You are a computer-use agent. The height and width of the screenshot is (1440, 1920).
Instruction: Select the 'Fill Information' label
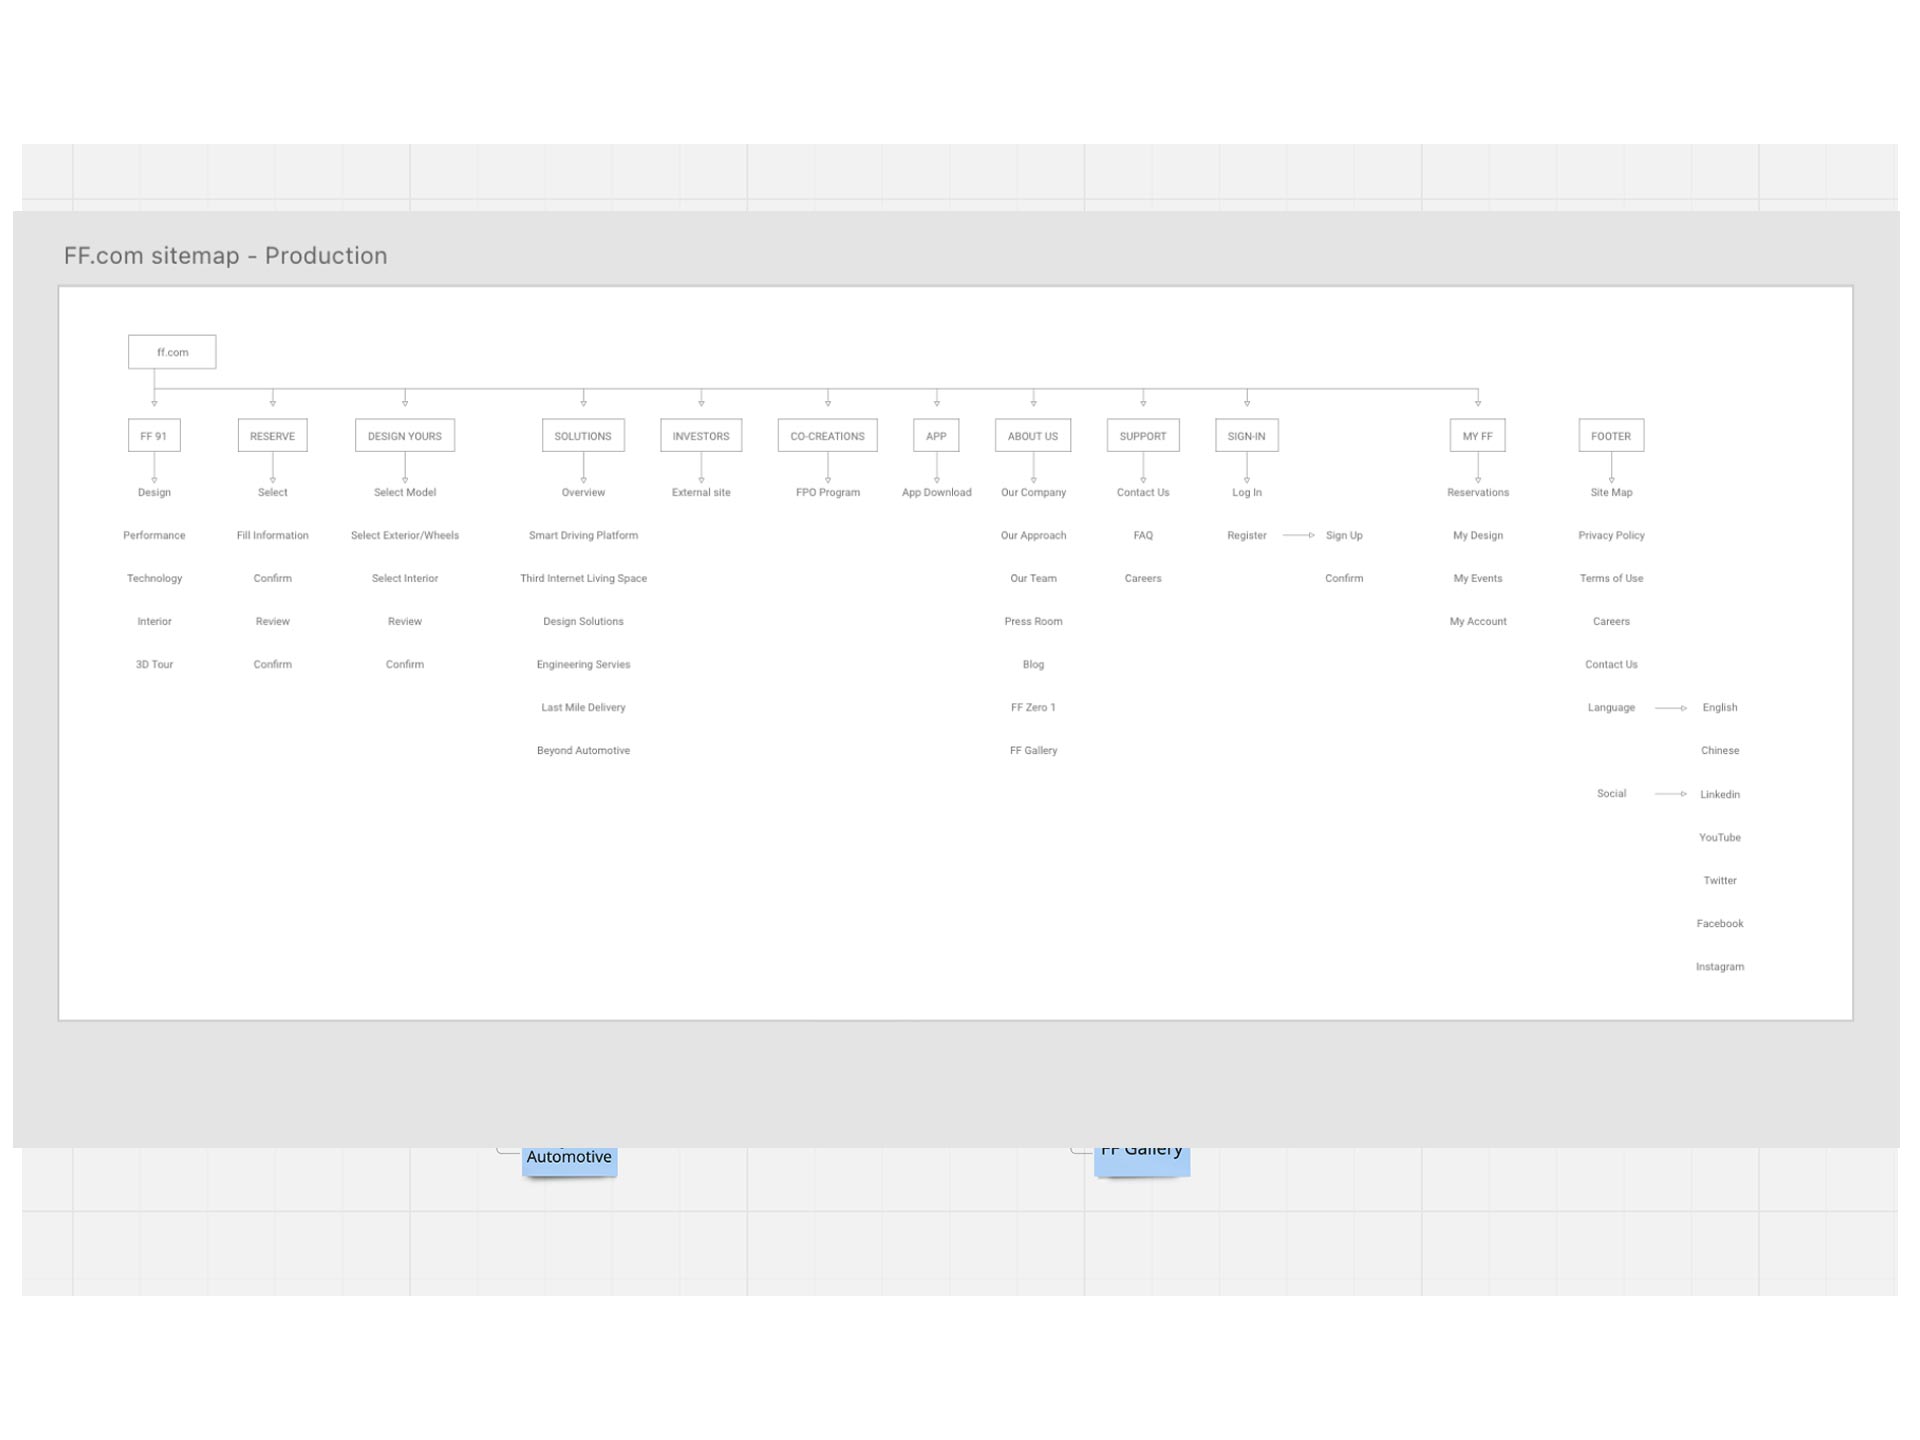272,535
